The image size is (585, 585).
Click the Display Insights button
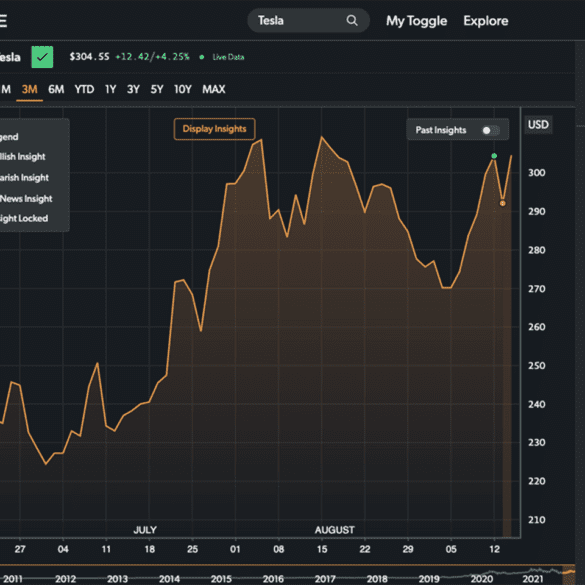click(215, 129)
